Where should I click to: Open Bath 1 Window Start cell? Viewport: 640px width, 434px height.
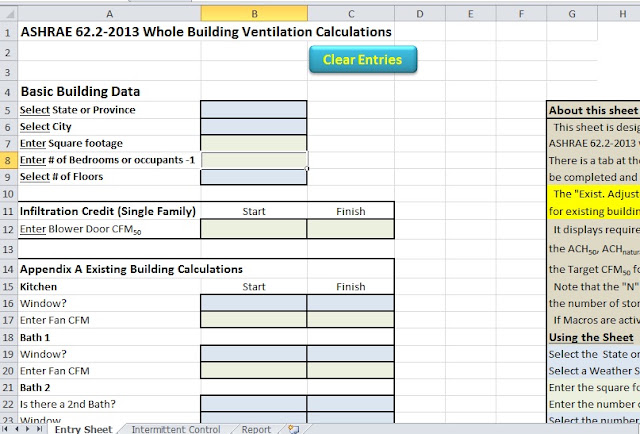(x=254, y=354)
